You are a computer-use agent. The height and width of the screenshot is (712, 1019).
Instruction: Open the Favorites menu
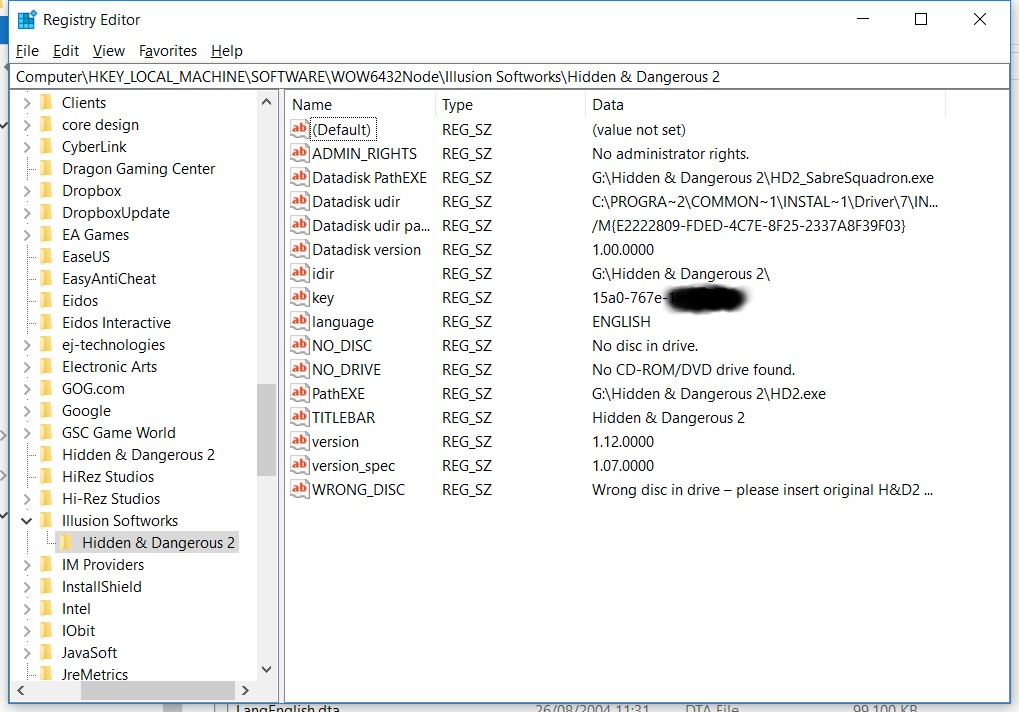point(168,51)
